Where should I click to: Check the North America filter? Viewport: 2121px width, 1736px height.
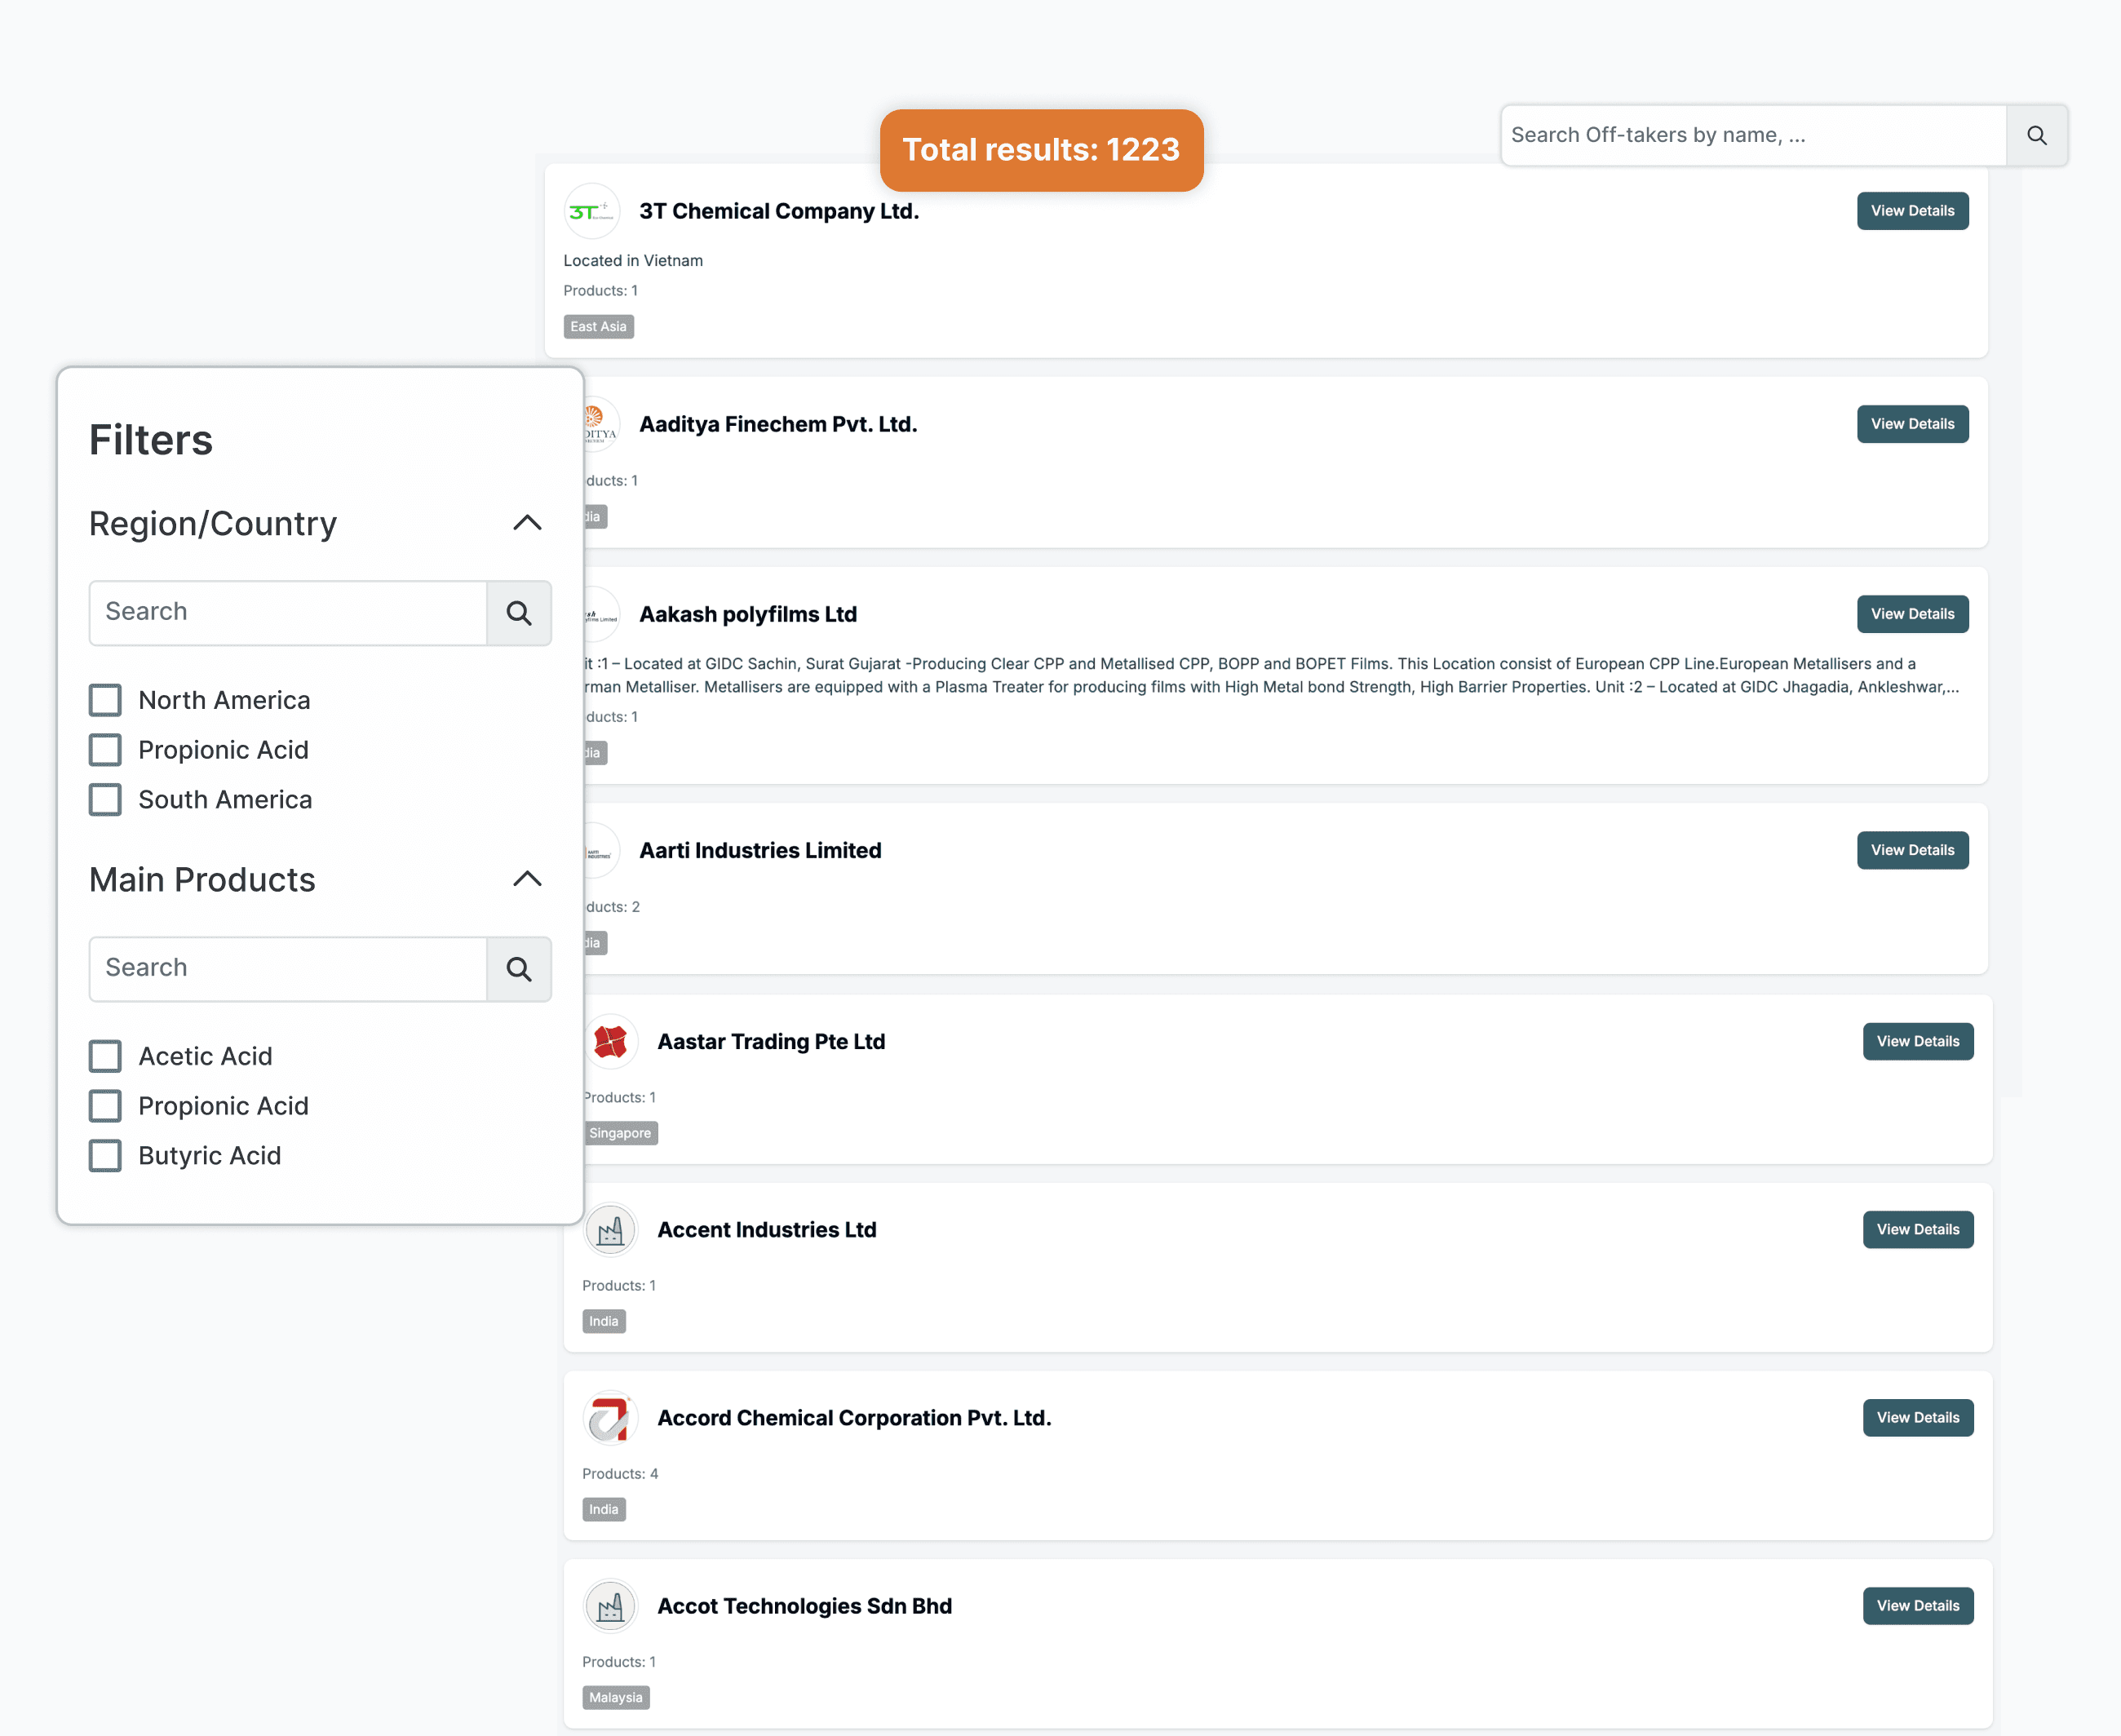click(105, 700)
